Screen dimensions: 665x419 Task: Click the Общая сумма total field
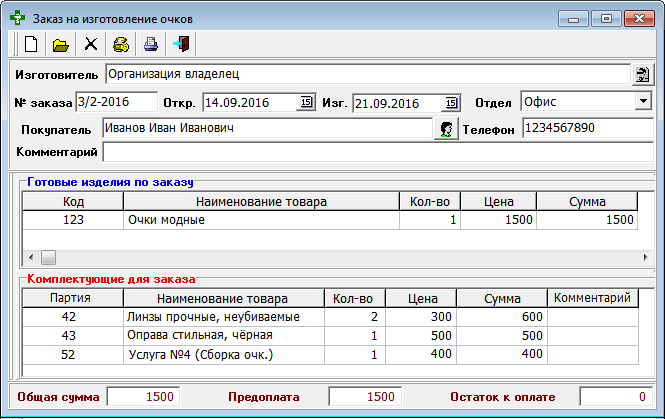[x=143, y=397]
